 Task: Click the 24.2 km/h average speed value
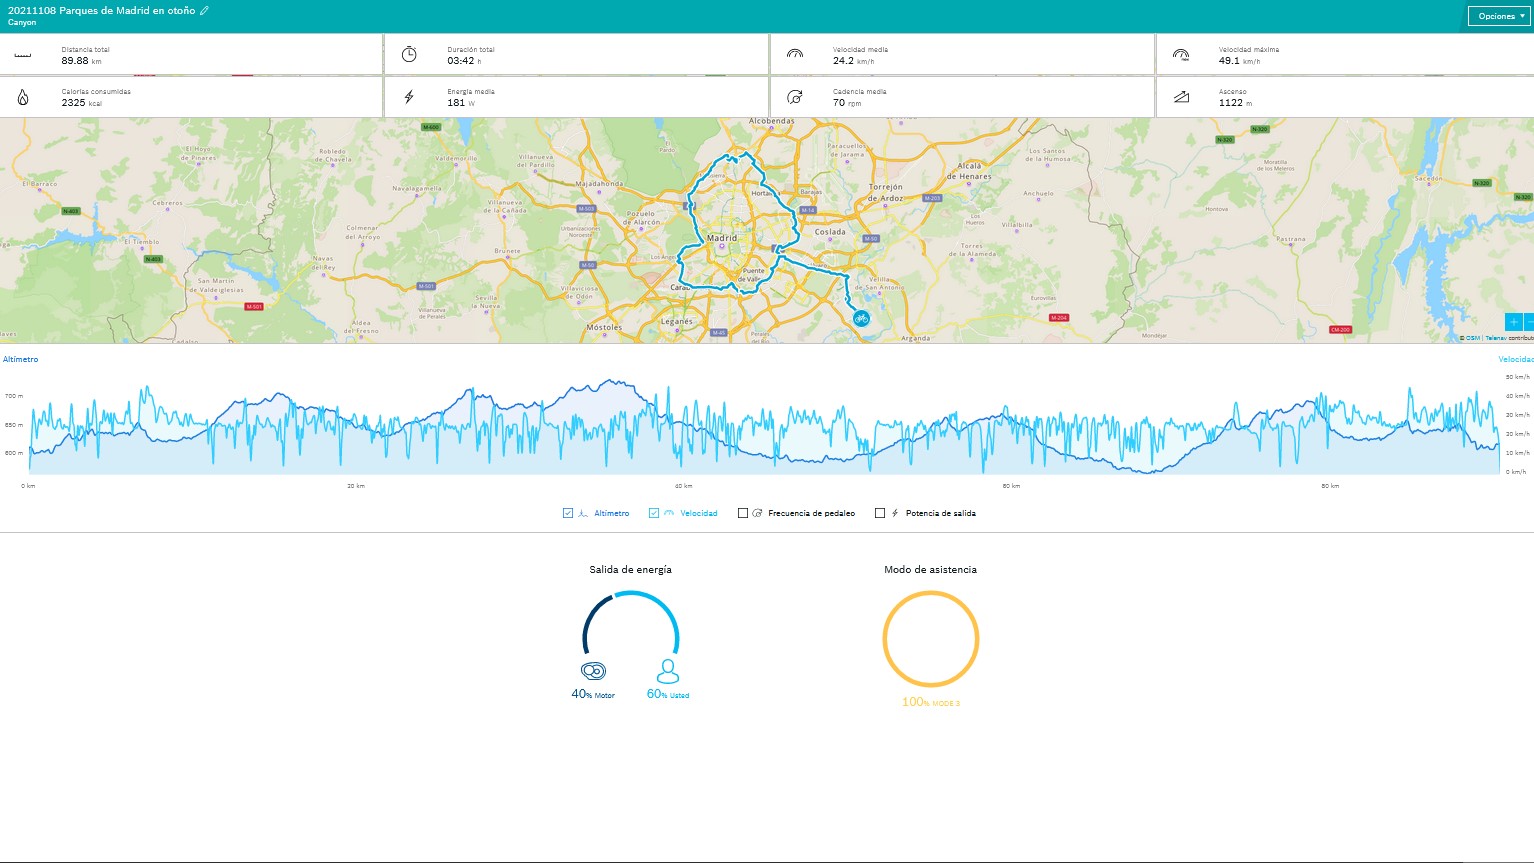point(853,61)
